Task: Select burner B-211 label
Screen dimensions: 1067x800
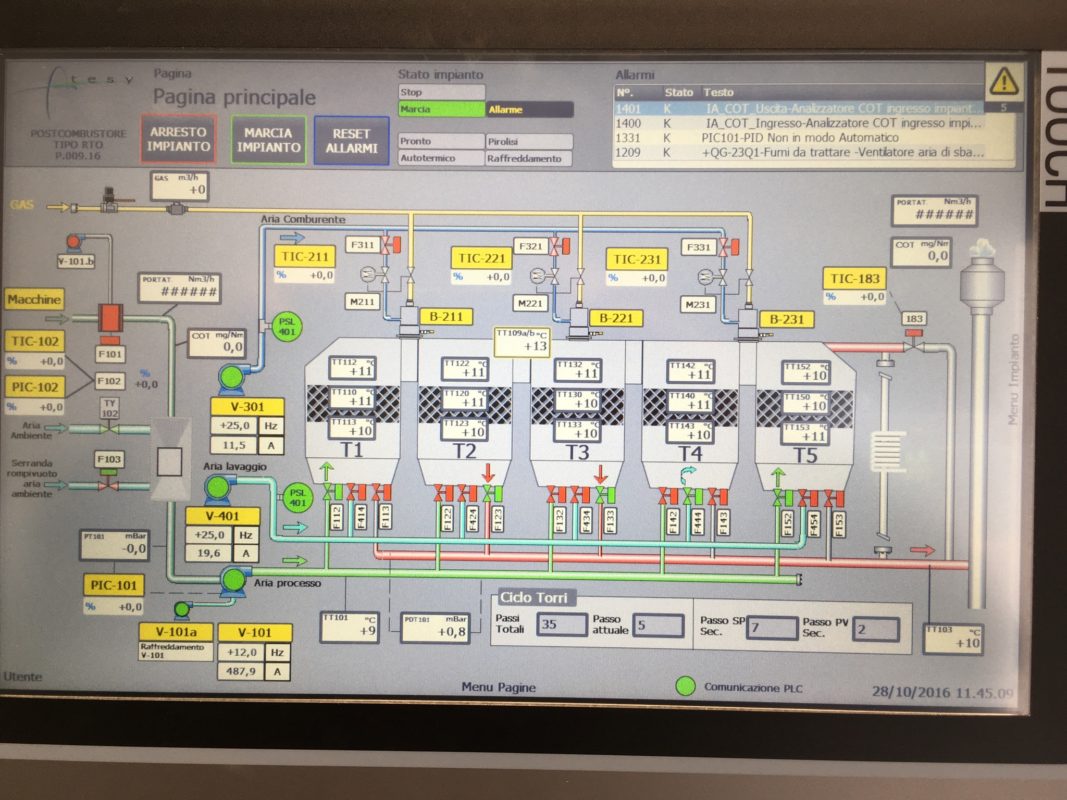Action: click(446, 317)
